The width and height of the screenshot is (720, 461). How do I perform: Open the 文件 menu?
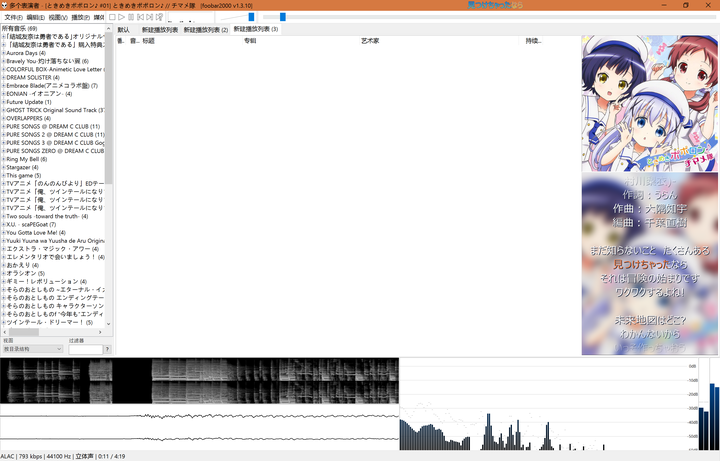click(x=13, y=17)
